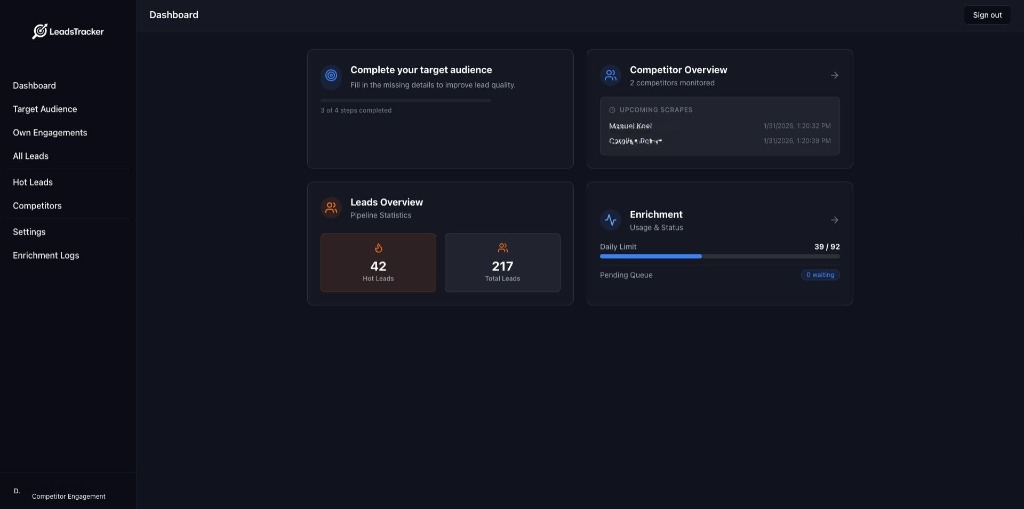Click the LeadsTracker logo icon
The image size is (1024, 509).
tap(40, 31)
